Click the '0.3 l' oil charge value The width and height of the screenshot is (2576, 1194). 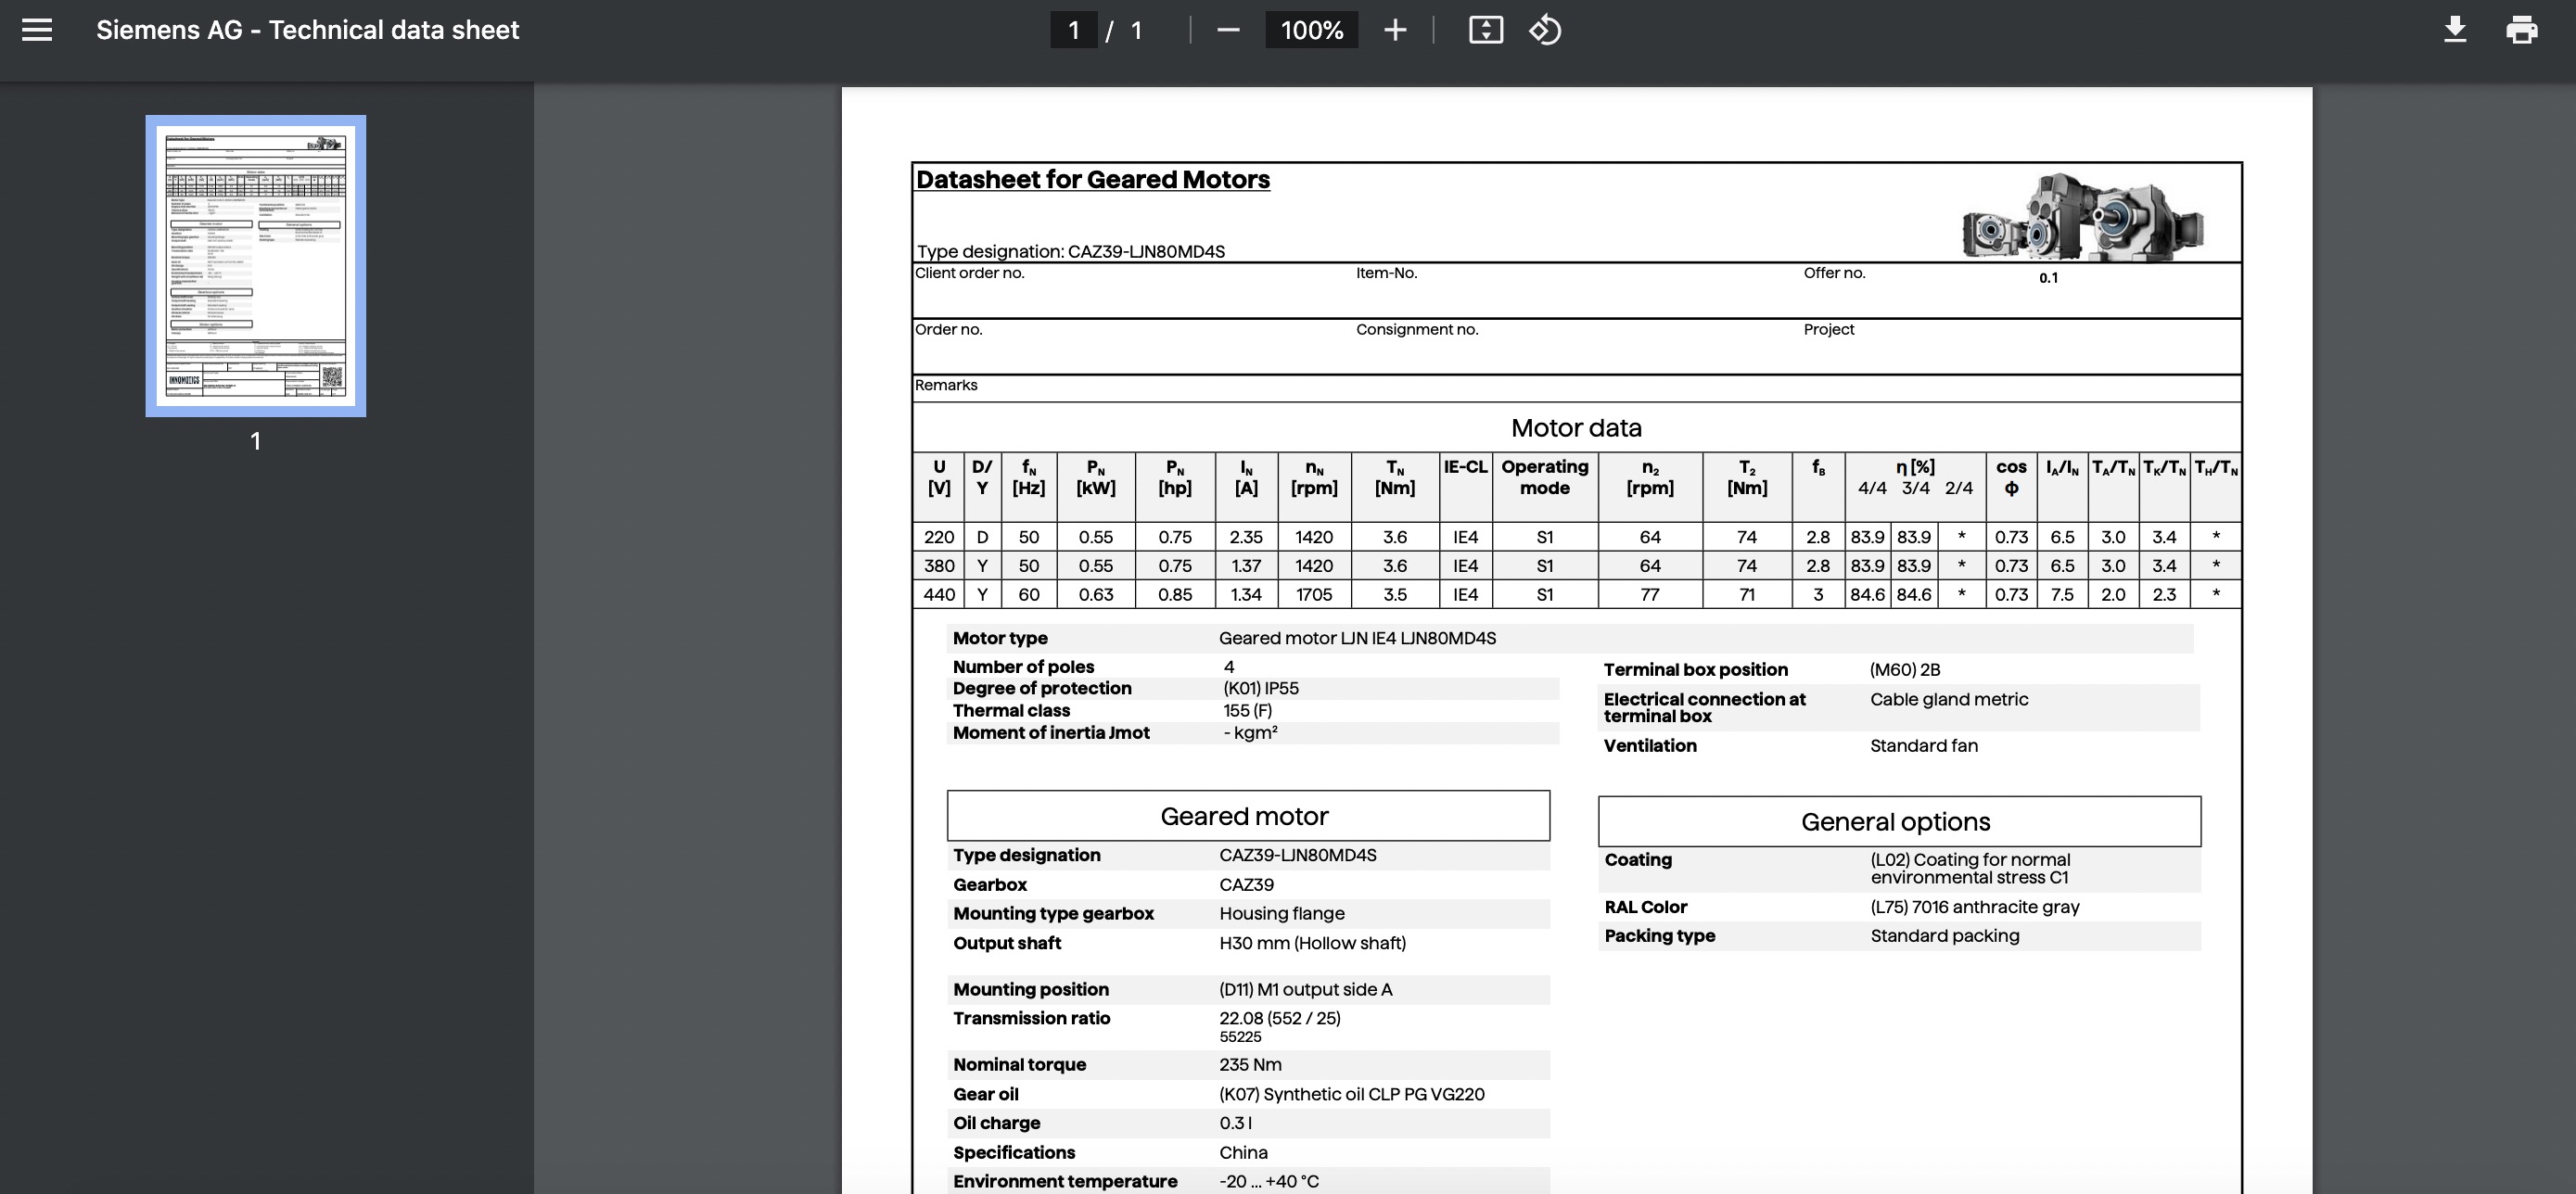click(1235, 1123)
